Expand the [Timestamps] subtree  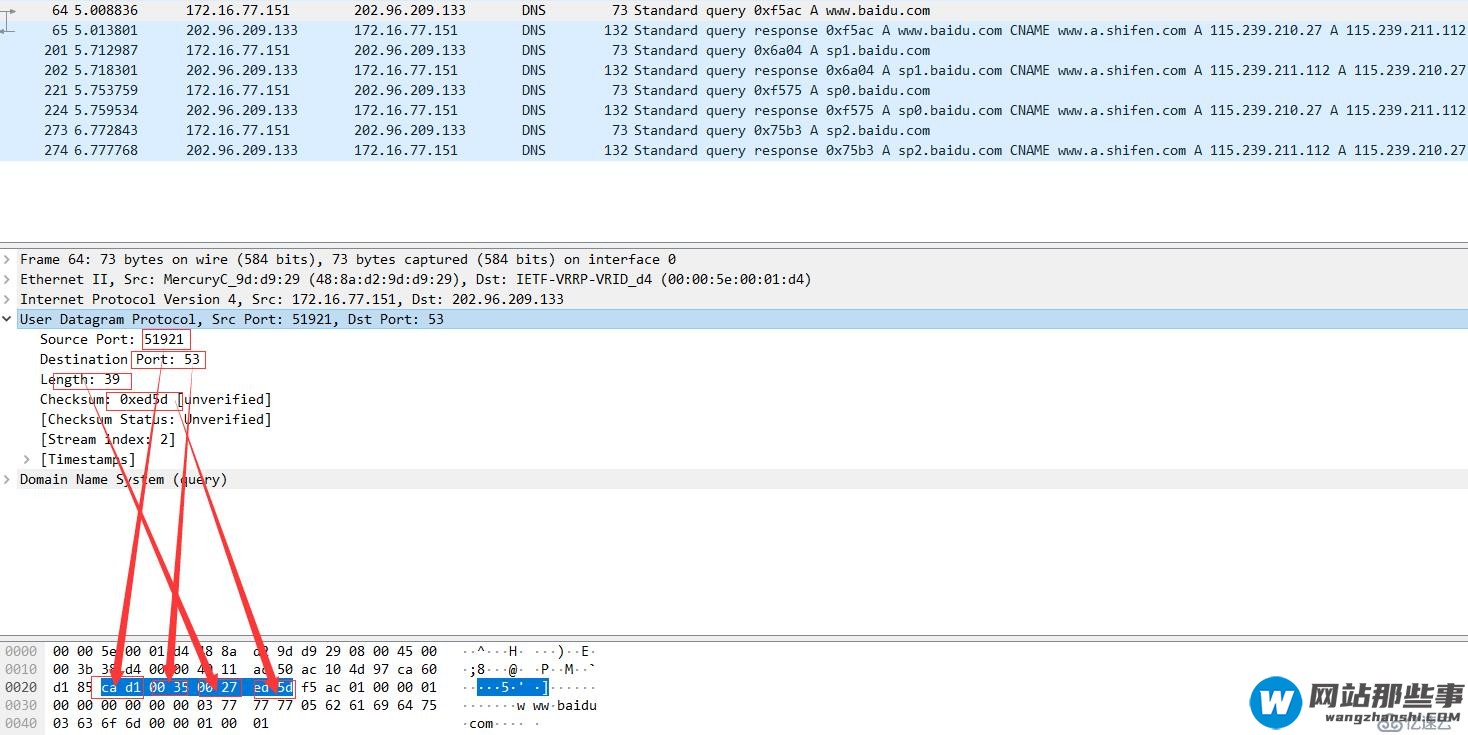click(x=27, y=459)
